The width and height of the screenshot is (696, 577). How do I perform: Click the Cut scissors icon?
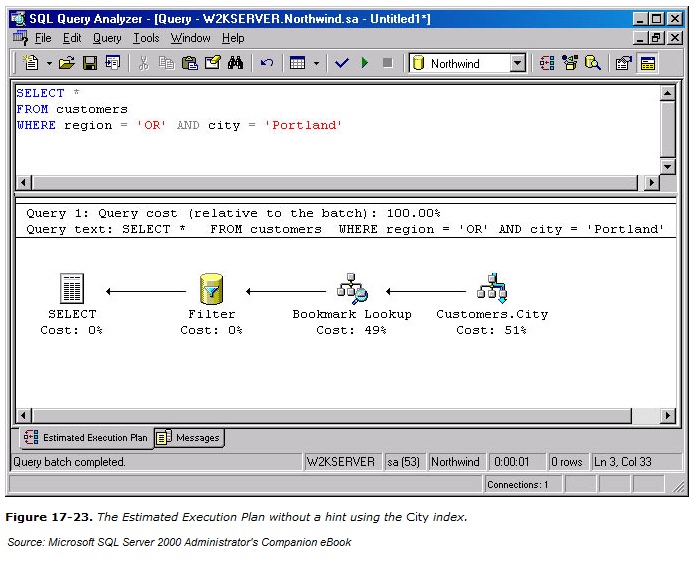point(143,63)
